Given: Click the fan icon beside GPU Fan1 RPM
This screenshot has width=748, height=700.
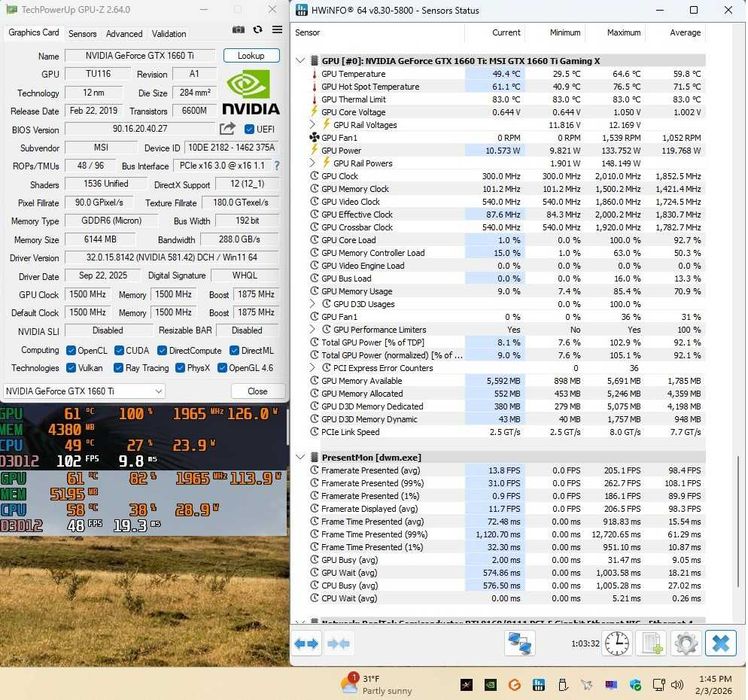Looking at the screenshot, I should coord(314,137).
